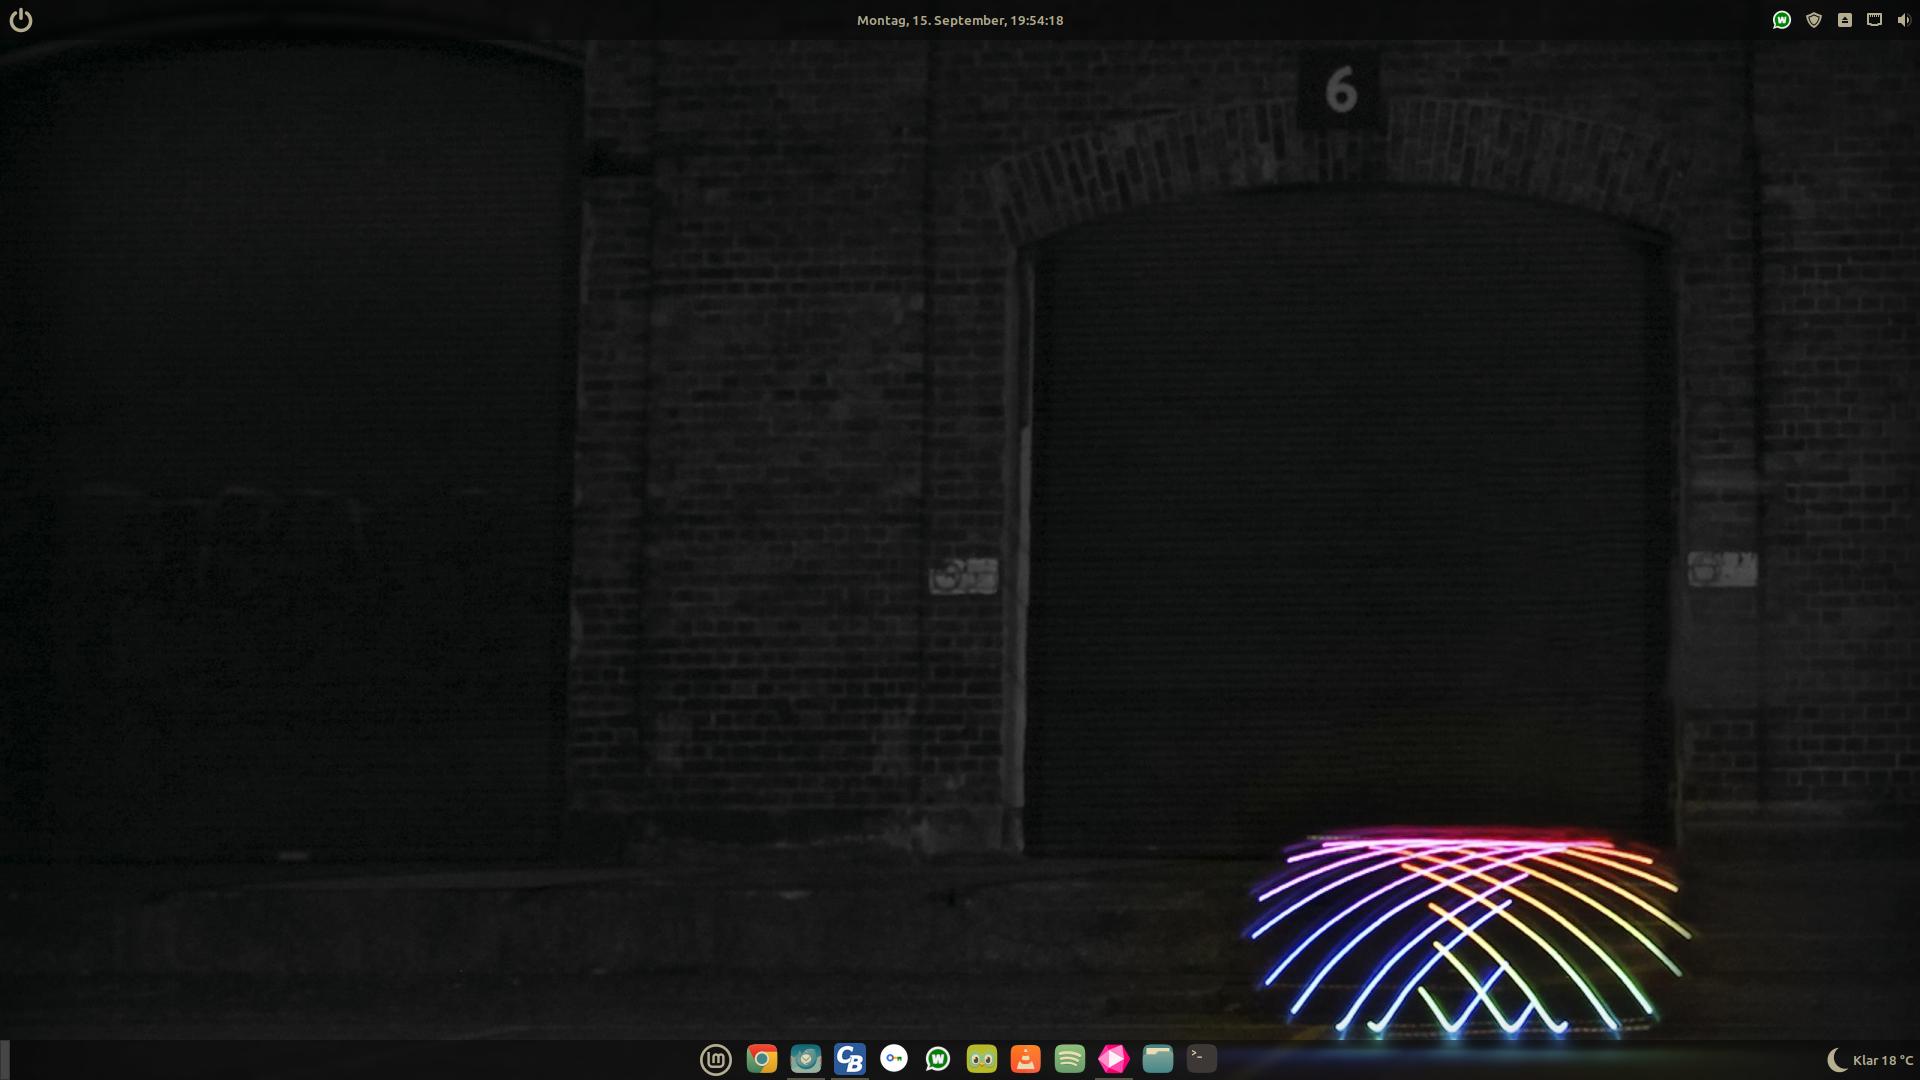Open the teal mail app icon

805,1059
